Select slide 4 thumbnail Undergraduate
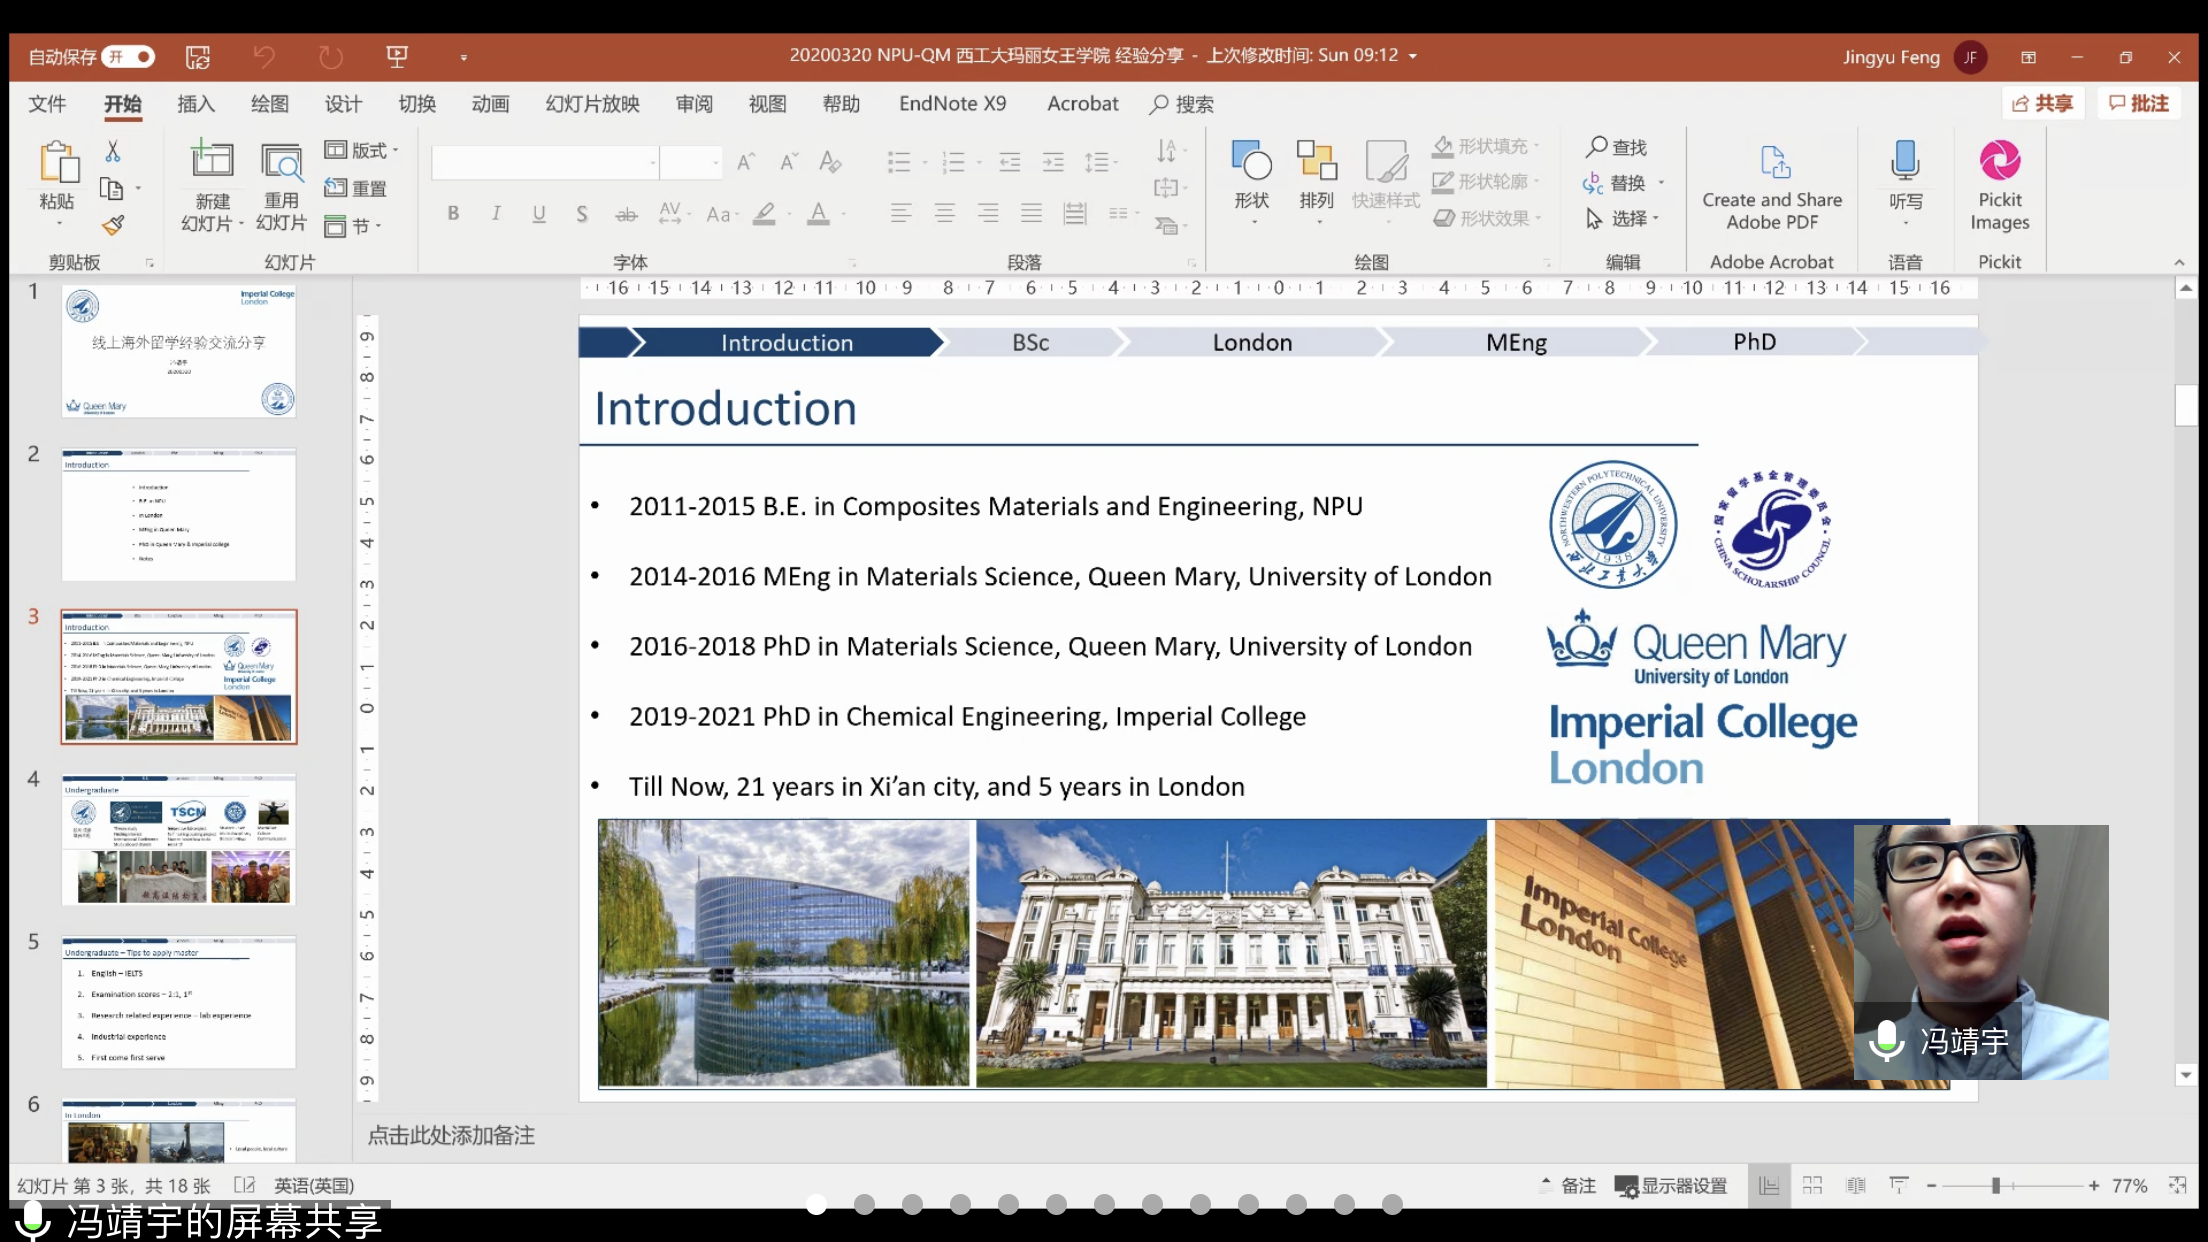Screen dimensions: 2208x1242 [x=179, y=840]
